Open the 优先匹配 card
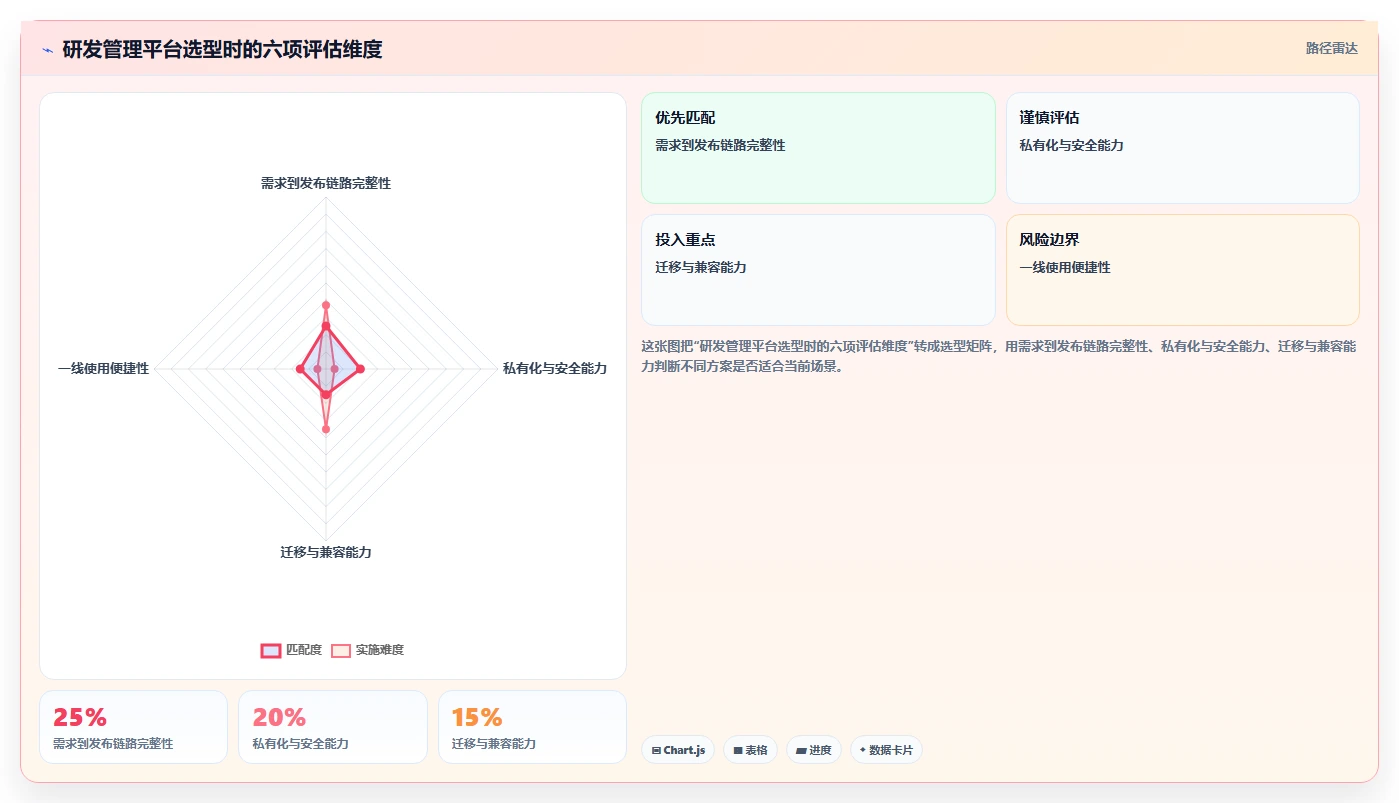1399x803 pixels. point(818,148)
